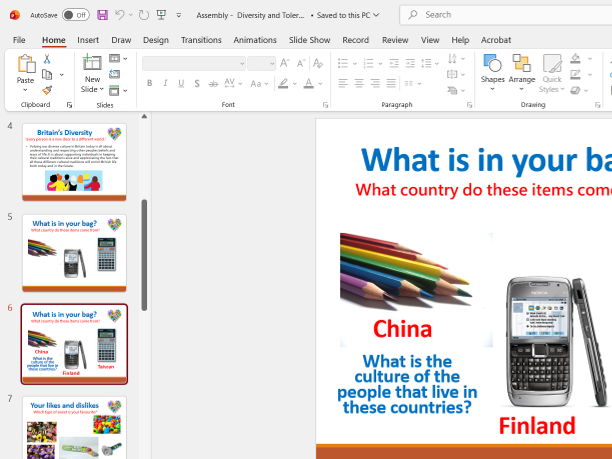Open Bullets dropdown arrow

tap(355, 63)
